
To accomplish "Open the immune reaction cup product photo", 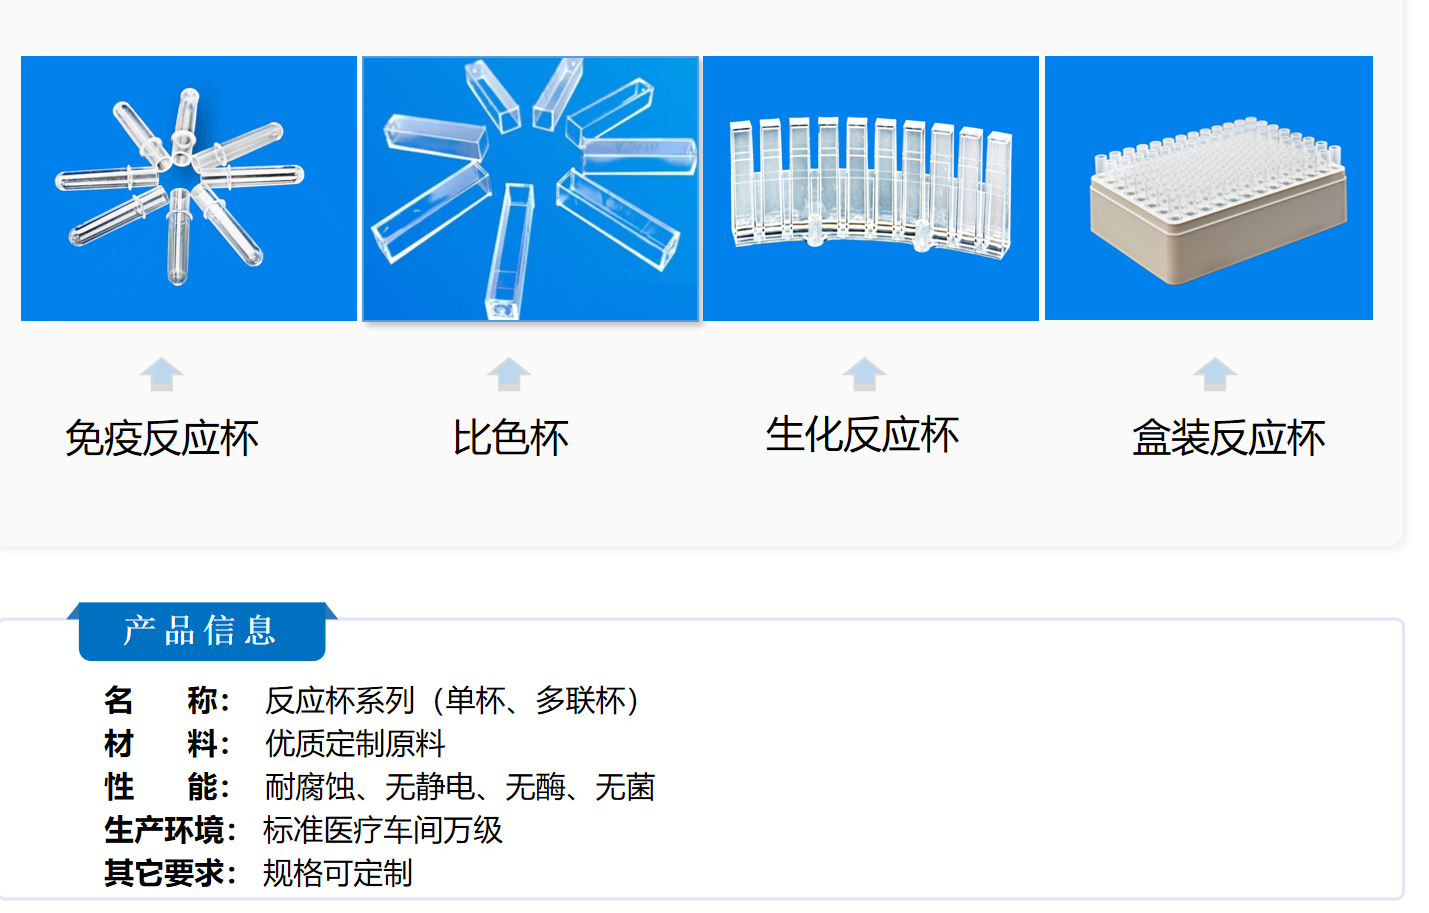I will [x=189, y=188].
